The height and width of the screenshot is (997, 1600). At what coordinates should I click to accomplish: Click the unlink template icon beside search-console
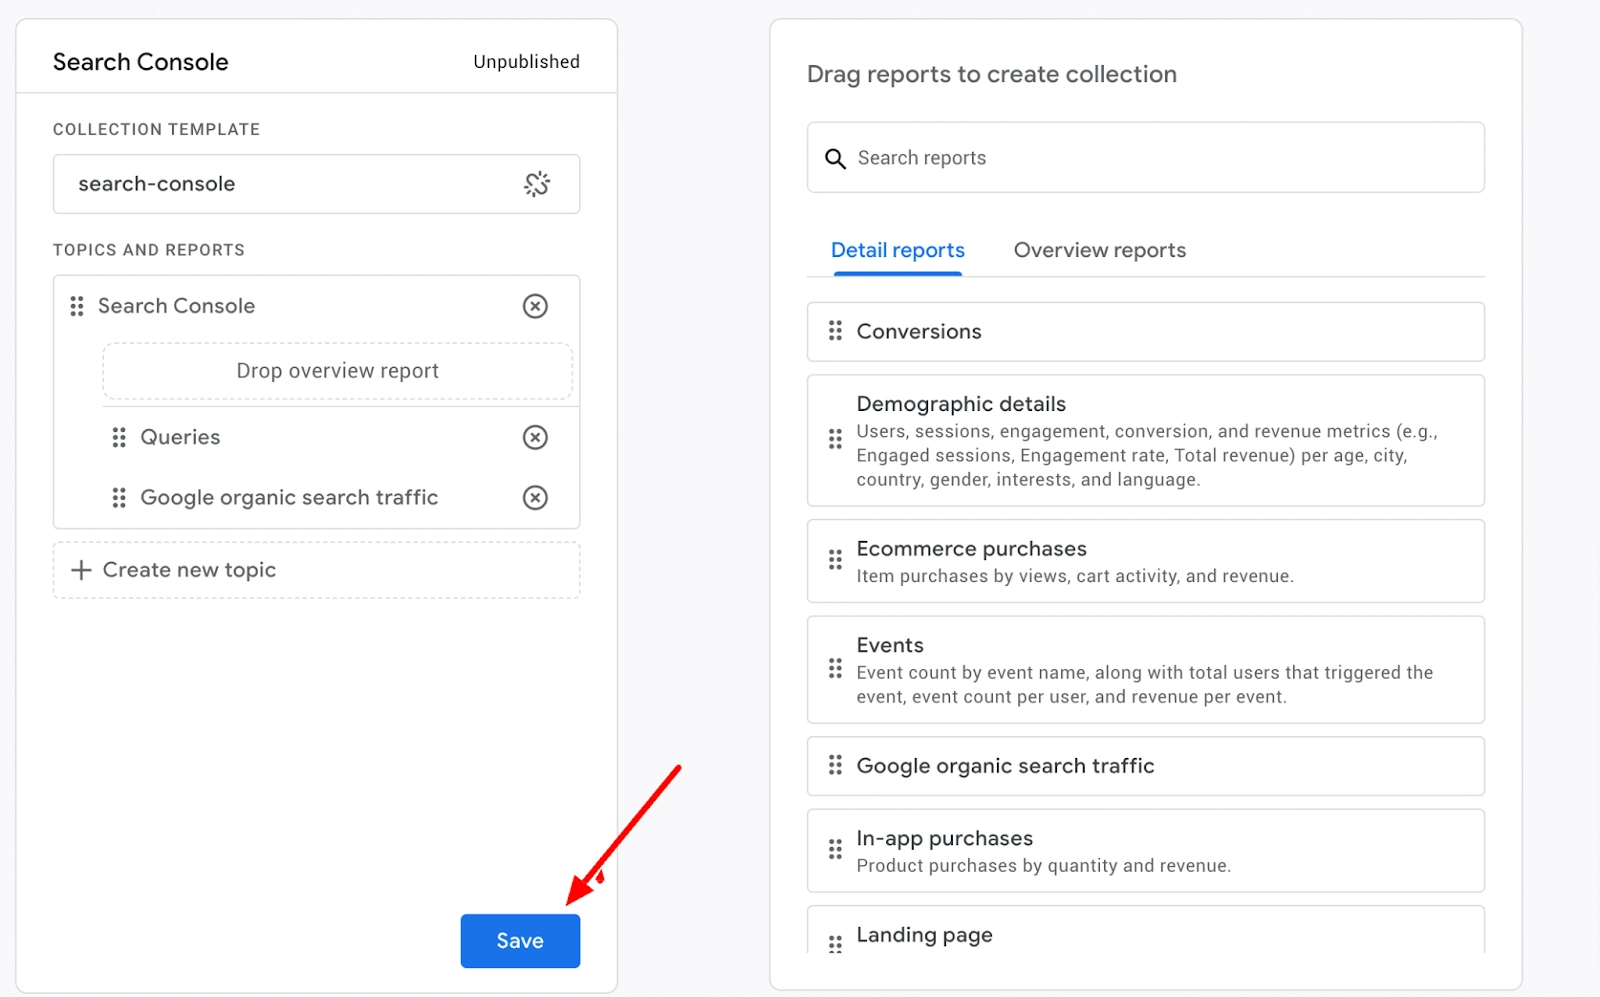(537, 184)
